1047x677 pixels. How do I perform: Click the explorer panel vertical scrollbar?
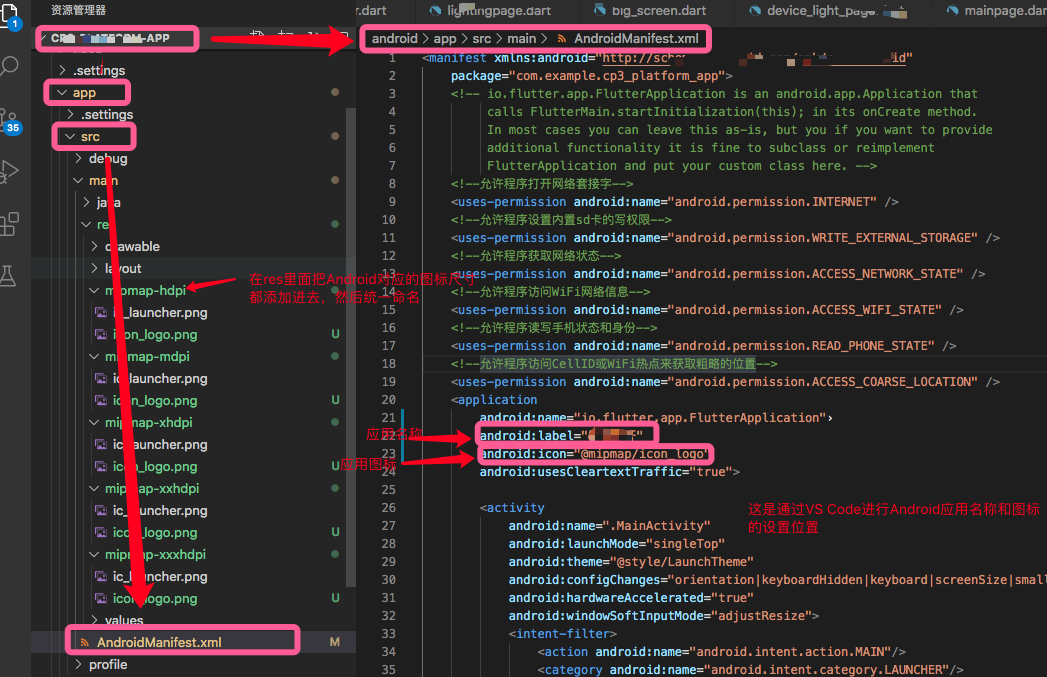[350, 347]
